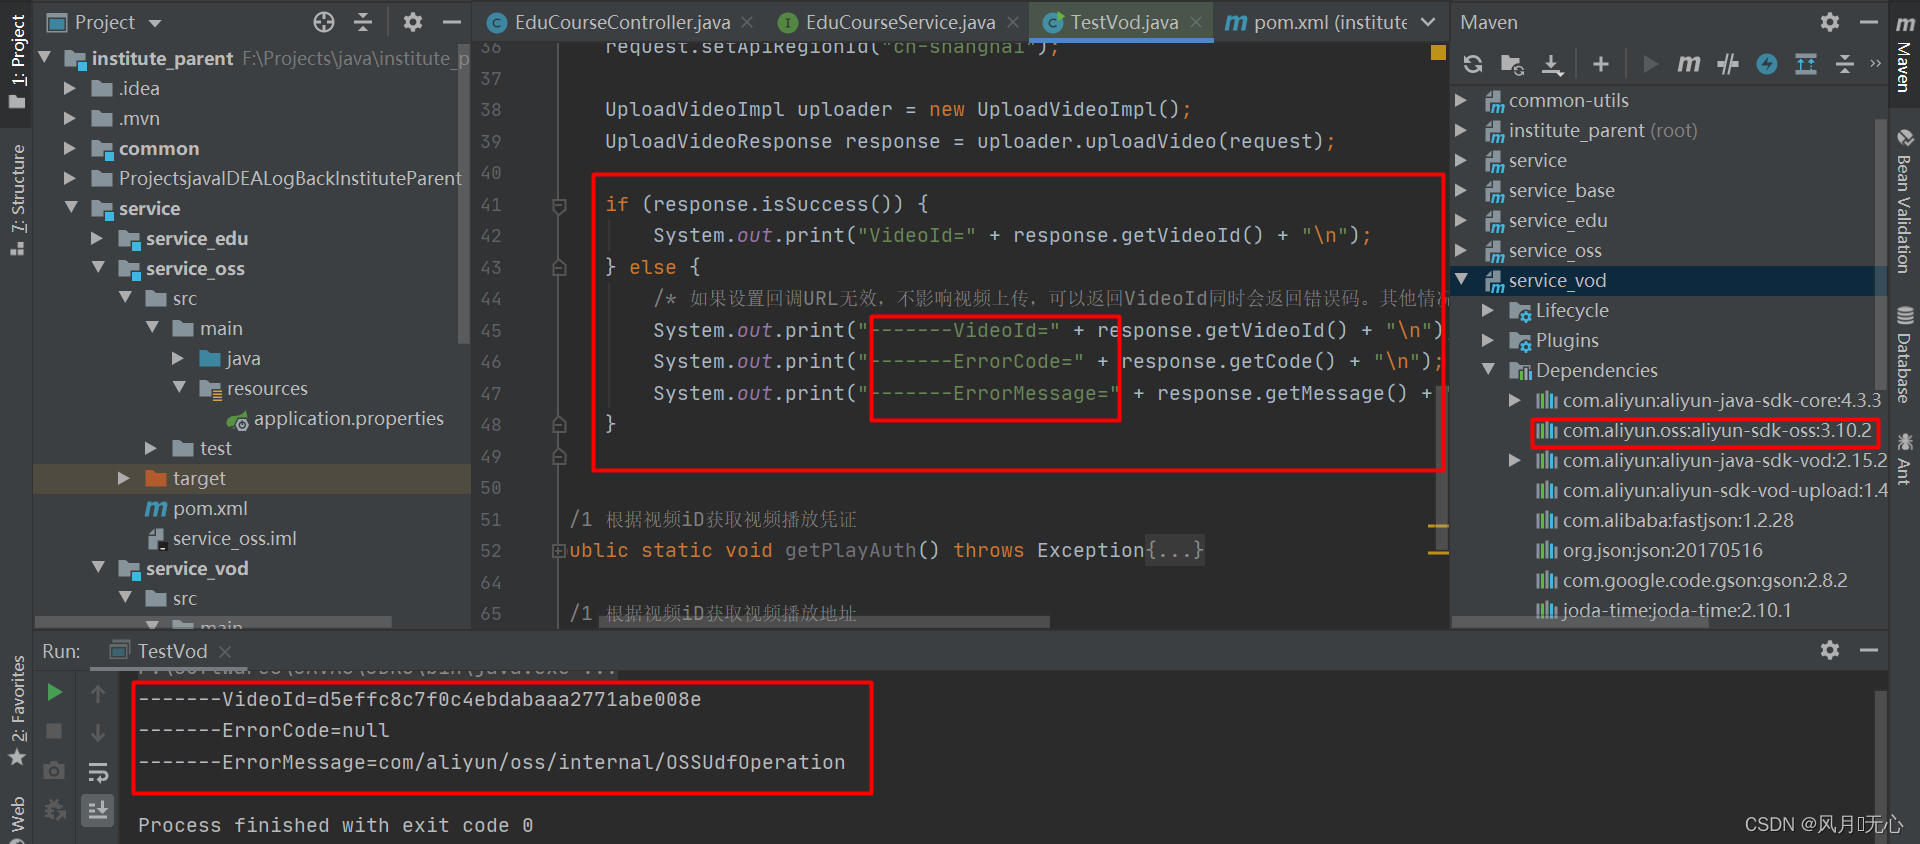Unfold getPlayAuth method at line 52
Screen dimensions: 1920x844
click(x=558, y=551)
